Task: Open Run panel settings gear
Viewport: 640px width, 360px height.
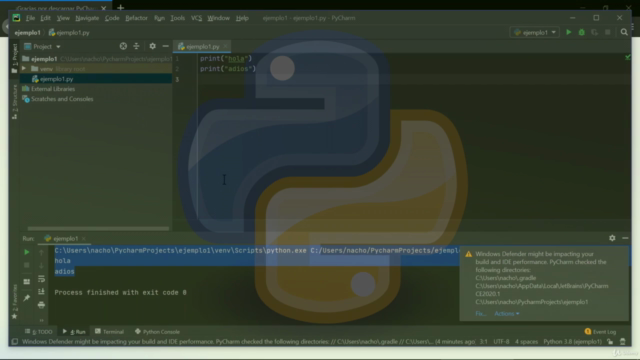Action: (612, 238)
